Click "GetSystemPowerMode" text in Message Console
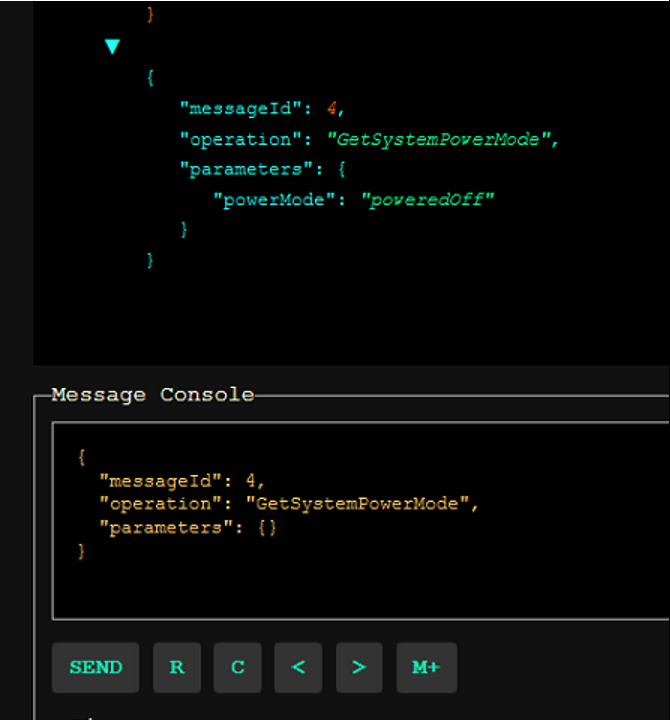Image resolution: width=670 pixels, height=720 pixels. click(x=358, y=504)
